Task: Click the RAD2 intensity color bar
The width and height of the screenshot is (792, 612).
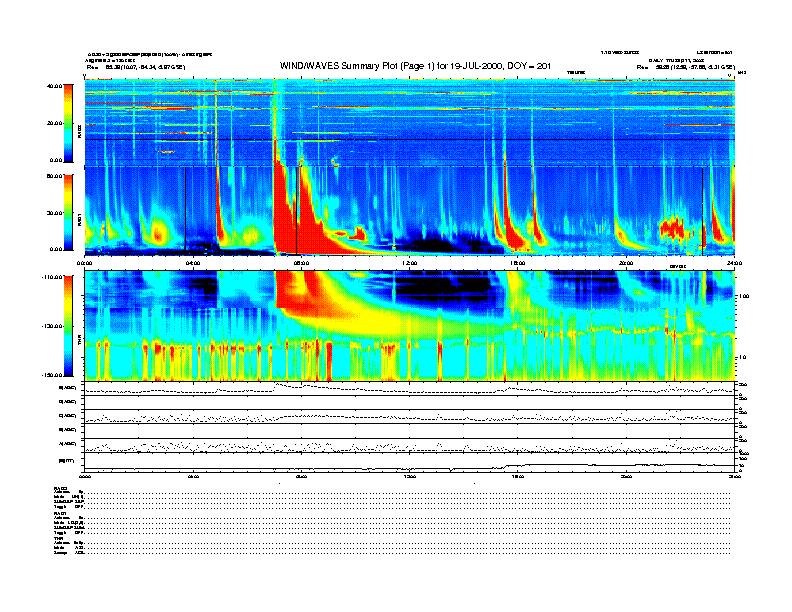Action: click(68, 123)
